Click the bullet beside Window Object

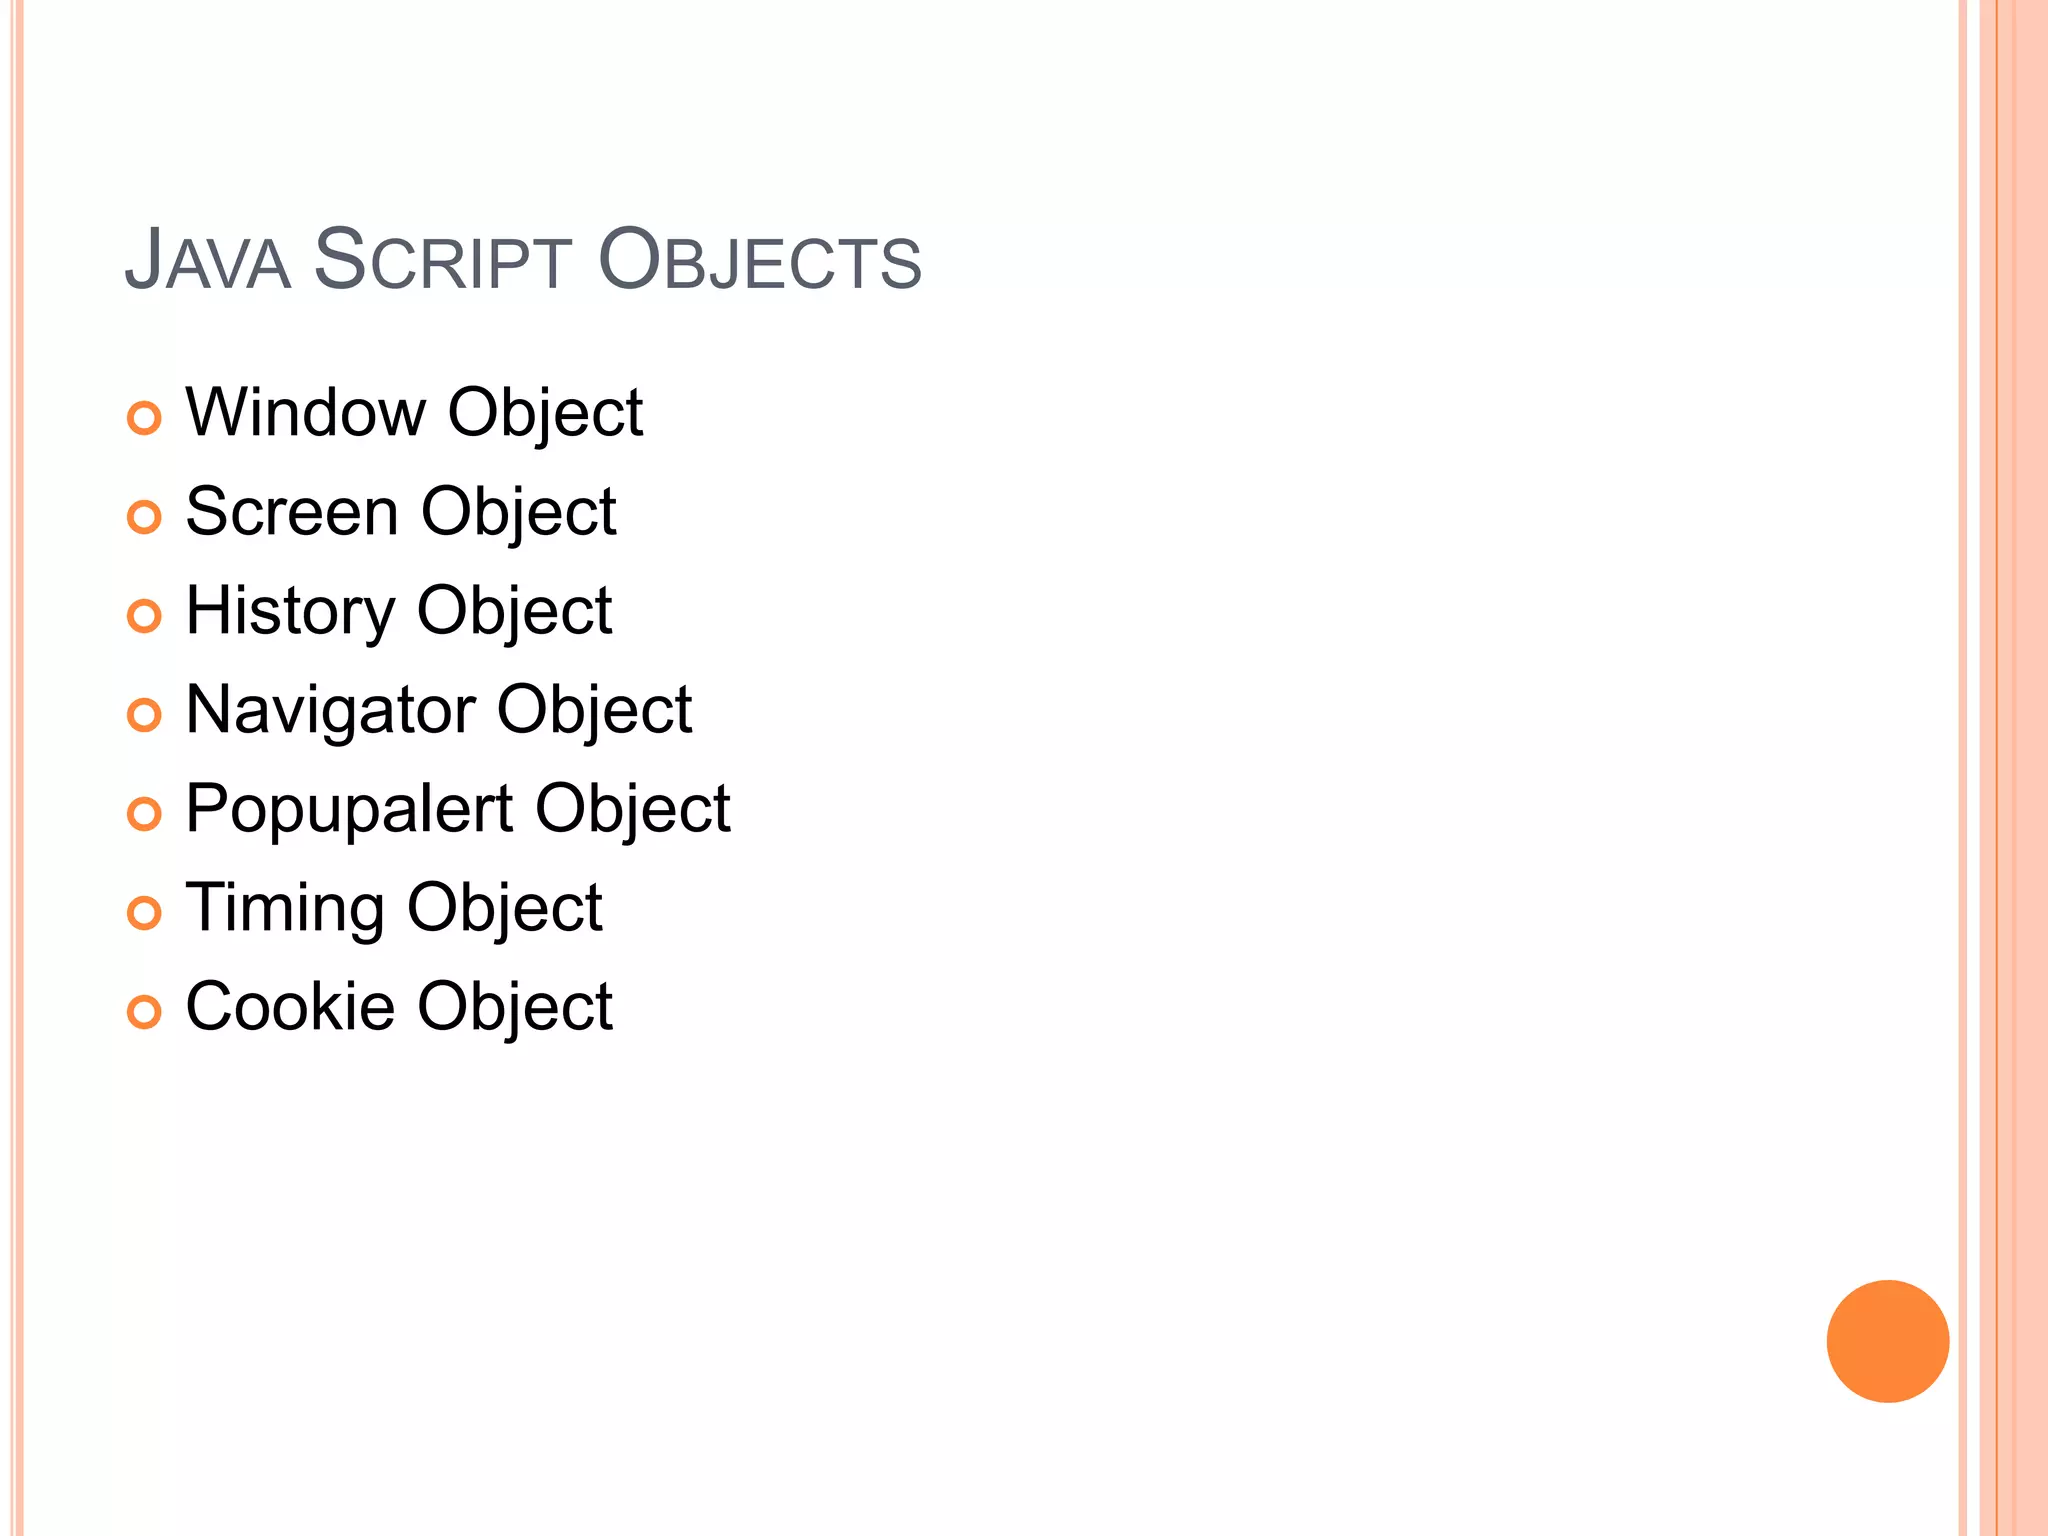[144, 418]
